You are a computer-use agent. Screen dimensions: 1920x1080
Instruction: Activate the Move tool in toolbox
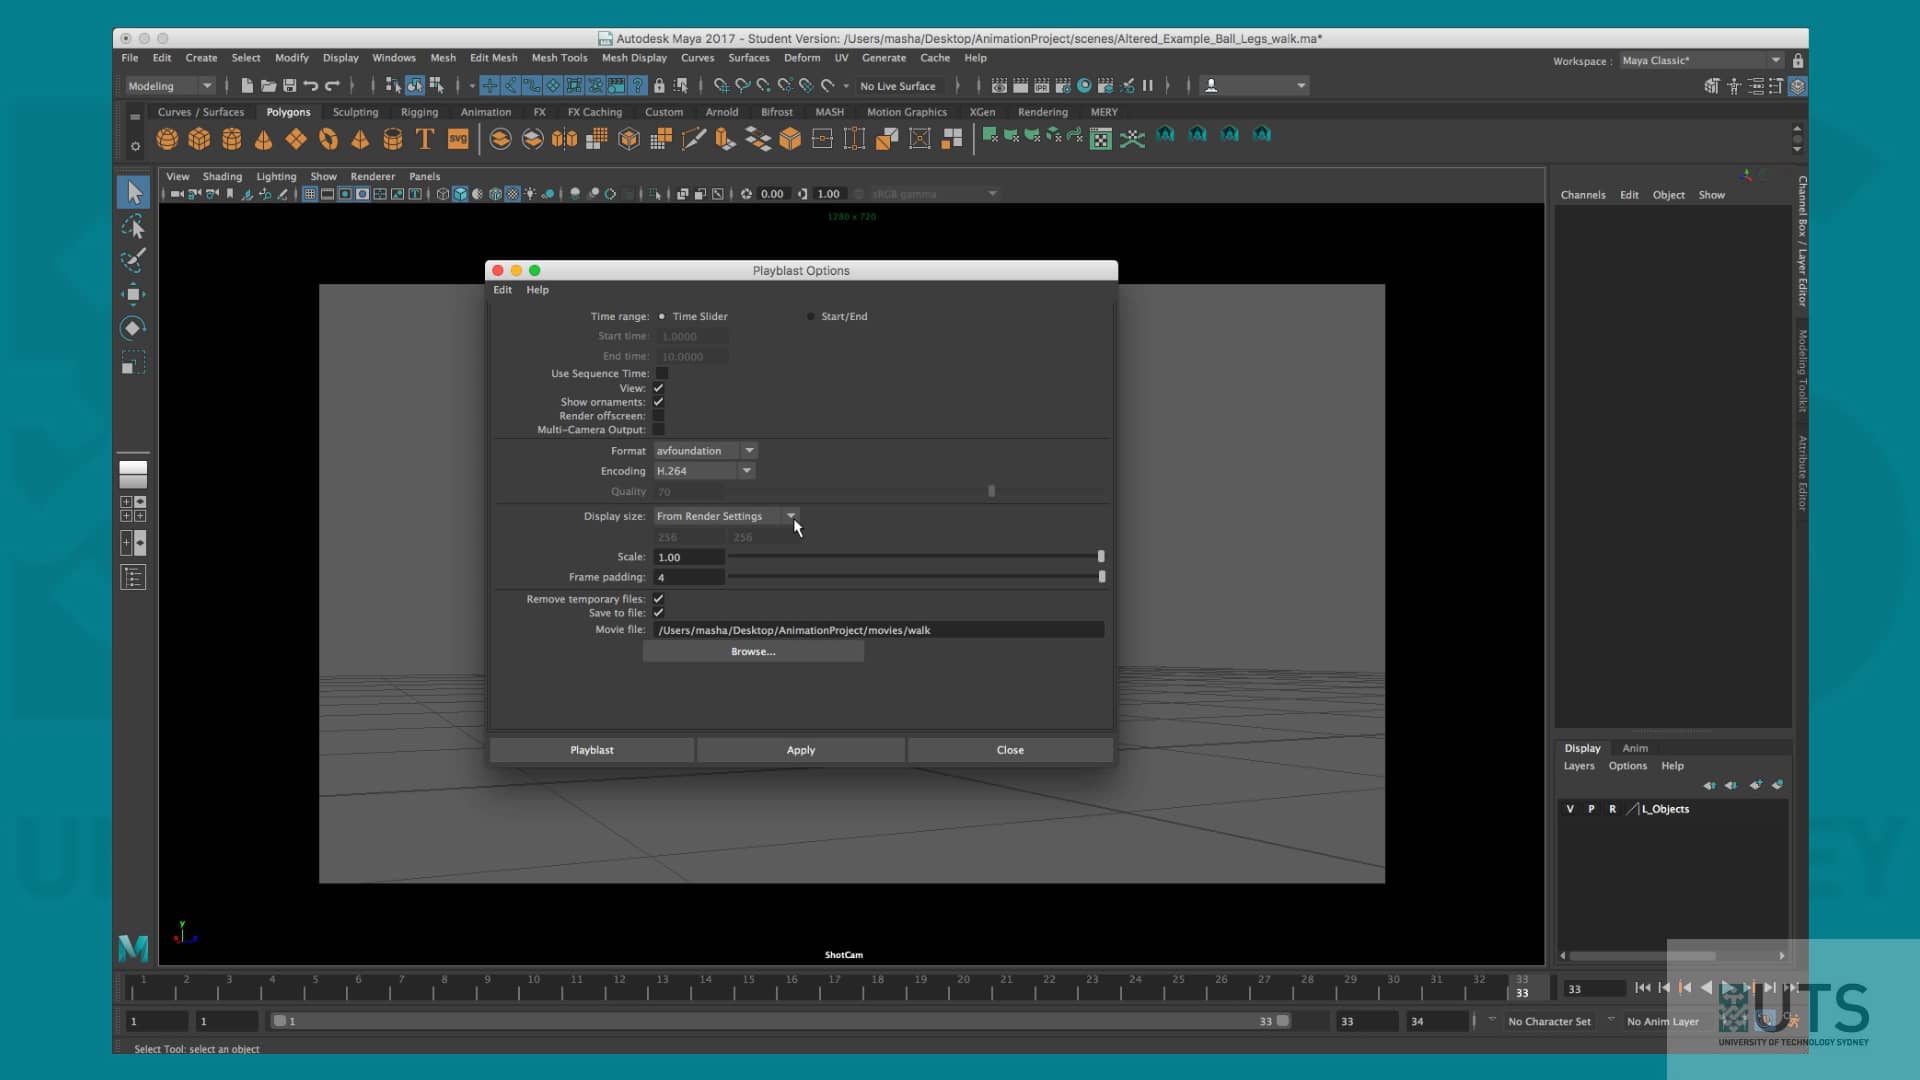pyautogui.click(x=133, y=294)
